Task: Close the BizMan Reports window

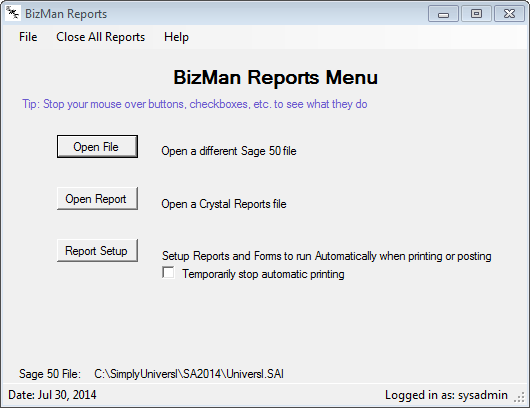Action: click(509, 14)
